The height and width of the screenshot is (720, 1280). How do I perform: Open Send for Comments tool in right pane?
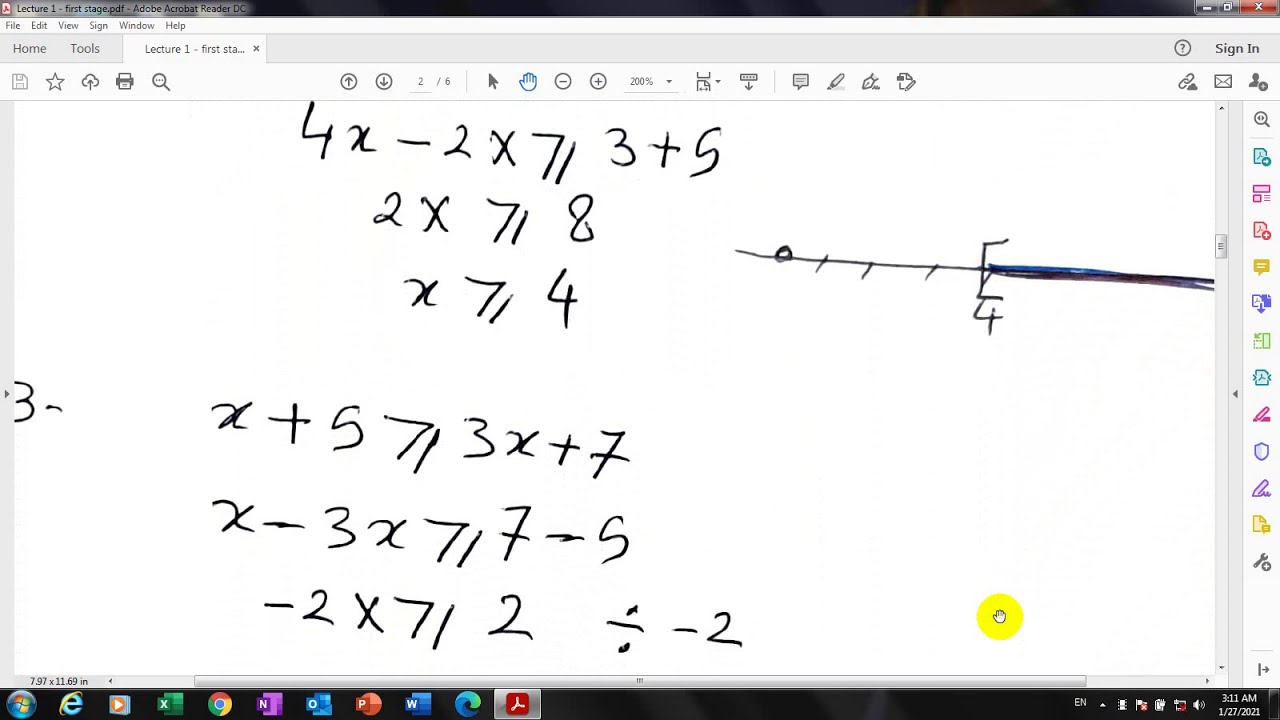pos(1262,526)
